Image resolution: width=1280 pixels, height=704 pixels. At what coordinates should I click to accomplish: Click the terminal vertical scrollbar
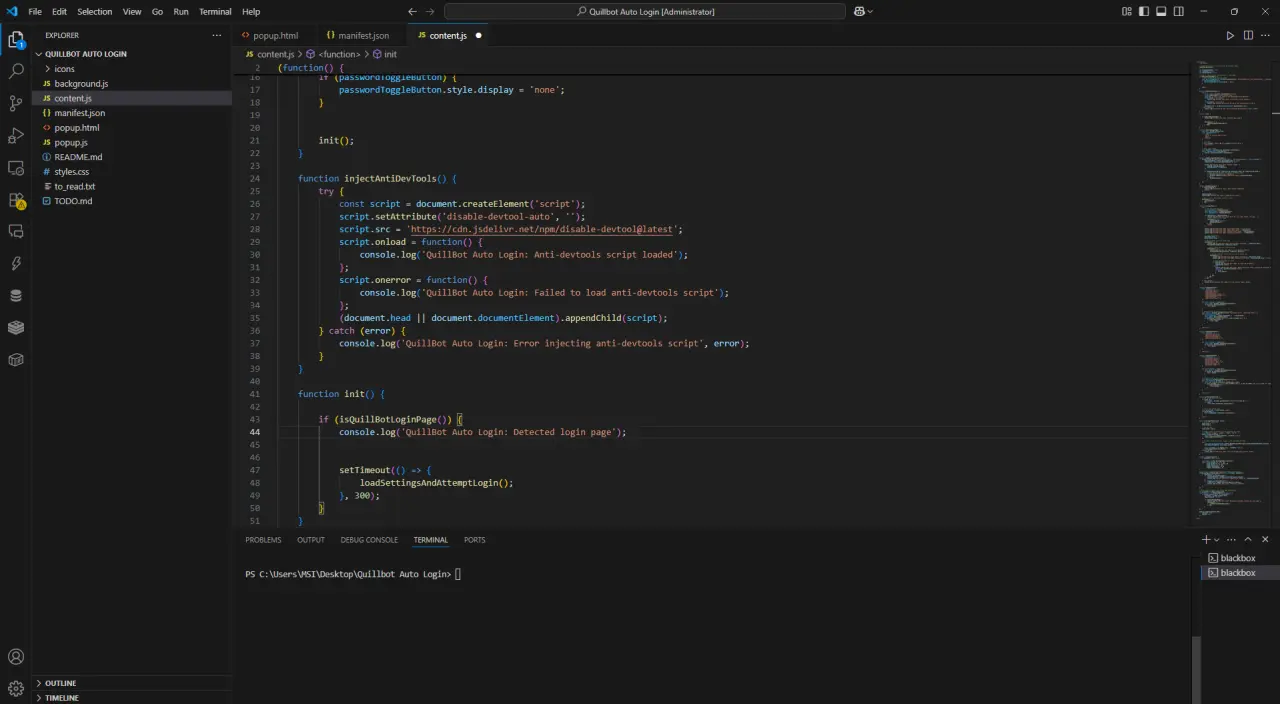[x=1196, y=668]
